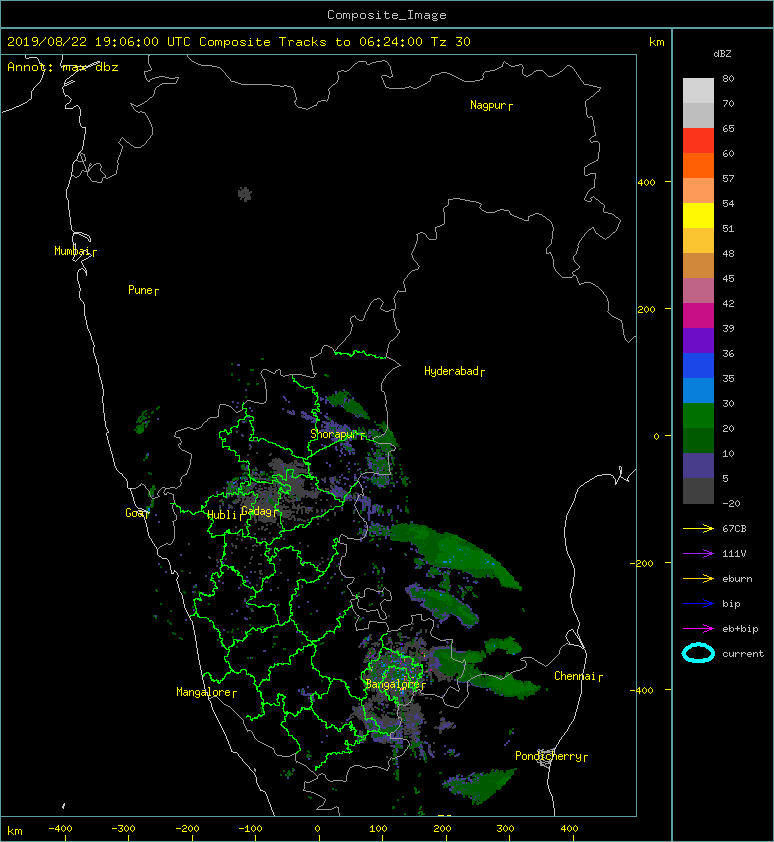This screenshot has width=774, height=842.
Task: Click the 42 dBZ magenta color swatch
Action: pyautogui.click(x=698, y=316)
